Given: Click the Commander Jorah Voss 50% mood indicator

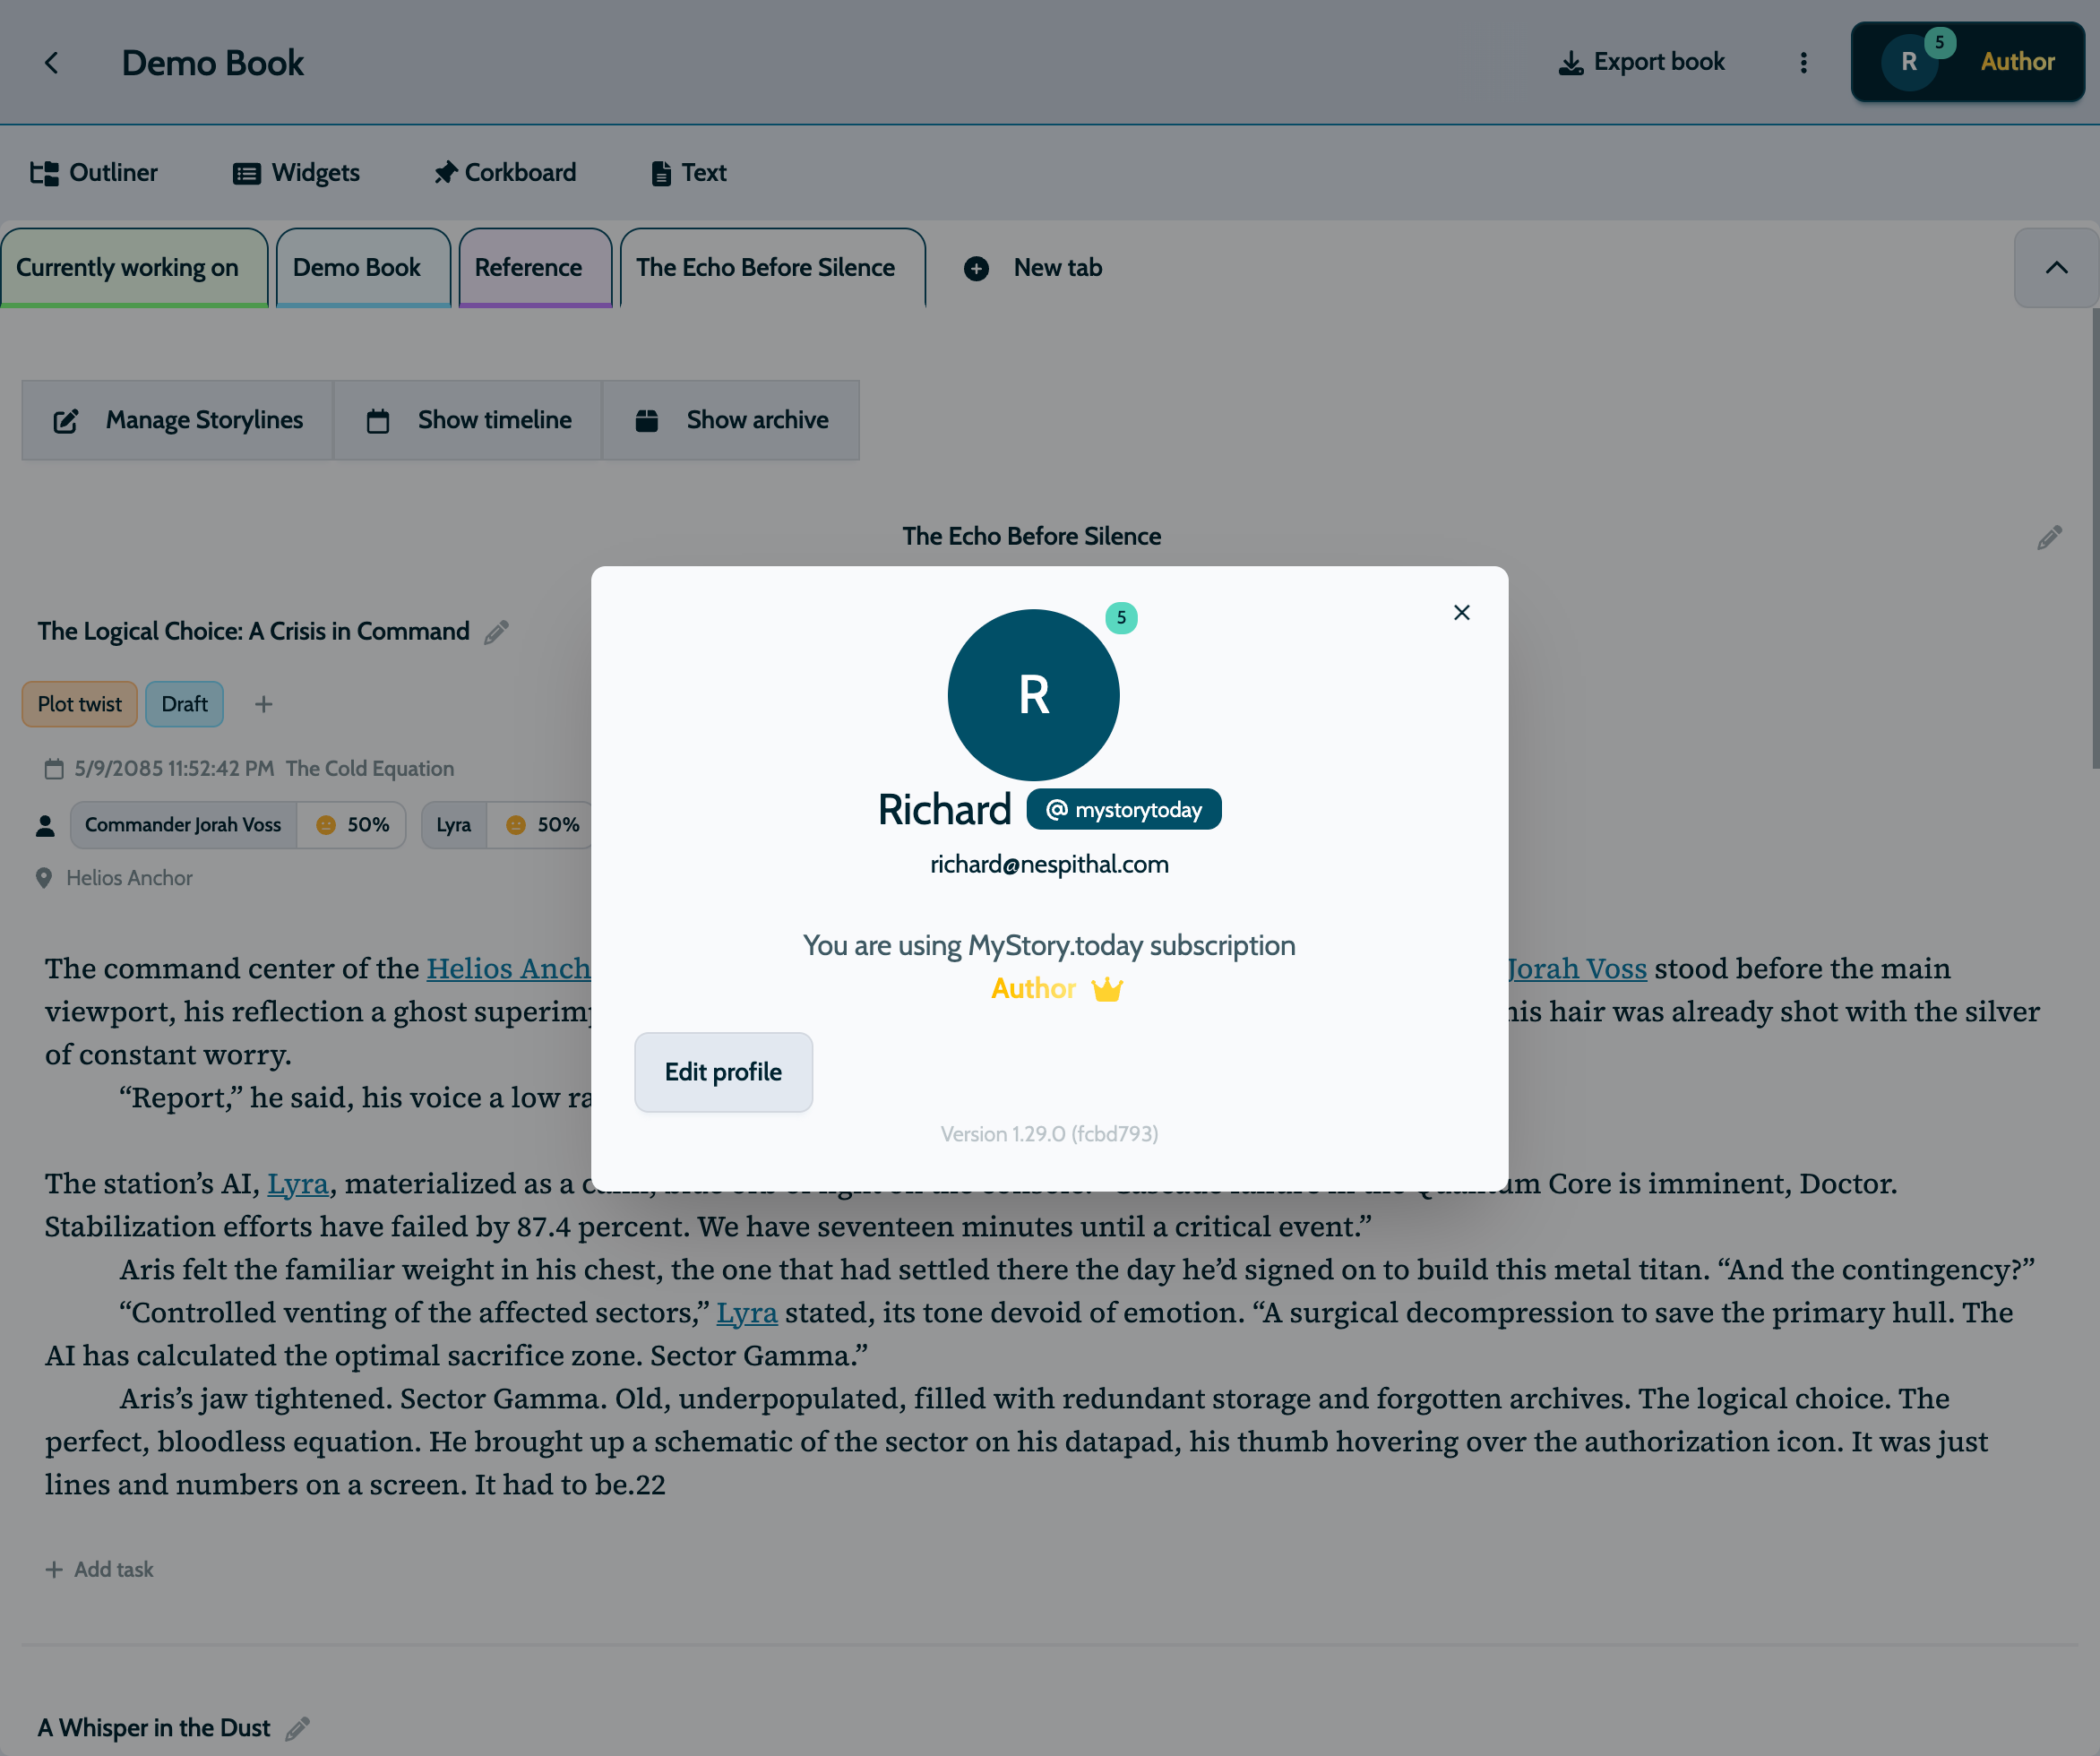Looking at the screenshot, I should pyautogui.click(x=352, y=825).
